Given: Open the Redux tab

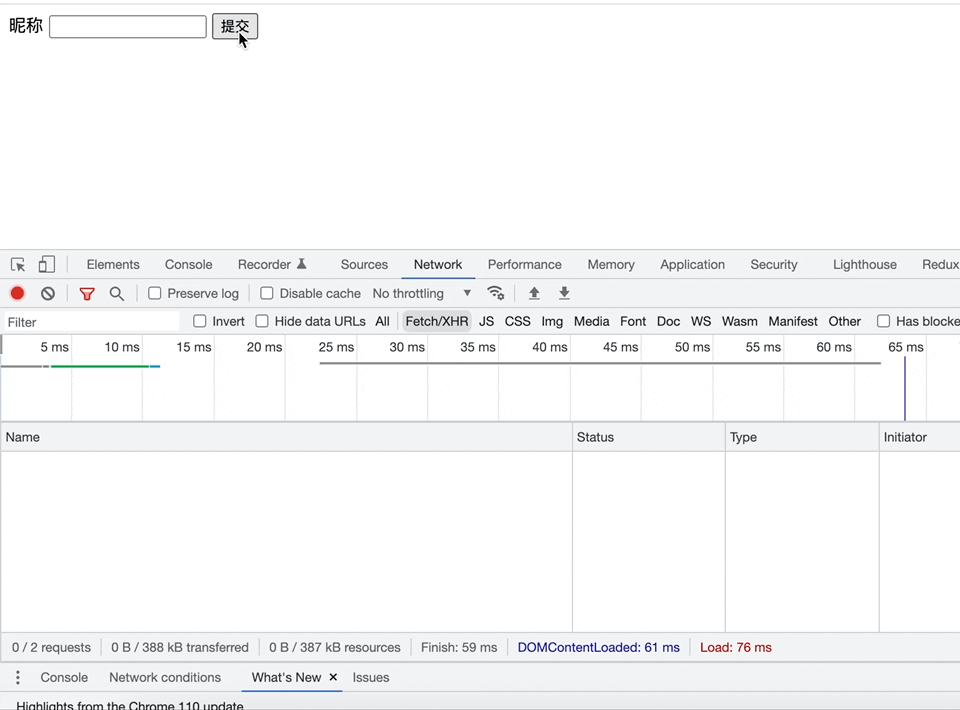Looking at the screenshot, I should (x=940, y=264).
